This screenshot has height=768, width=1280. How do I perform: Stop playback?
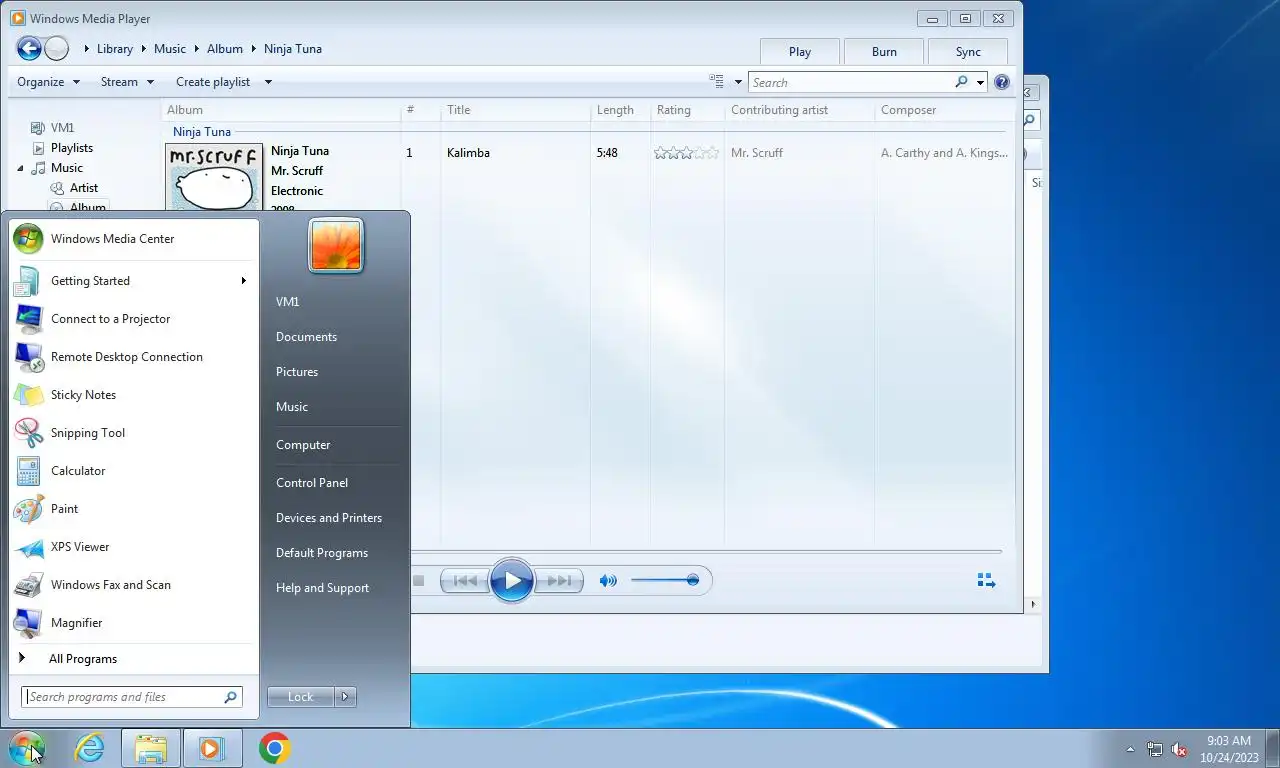pos(419,581)
